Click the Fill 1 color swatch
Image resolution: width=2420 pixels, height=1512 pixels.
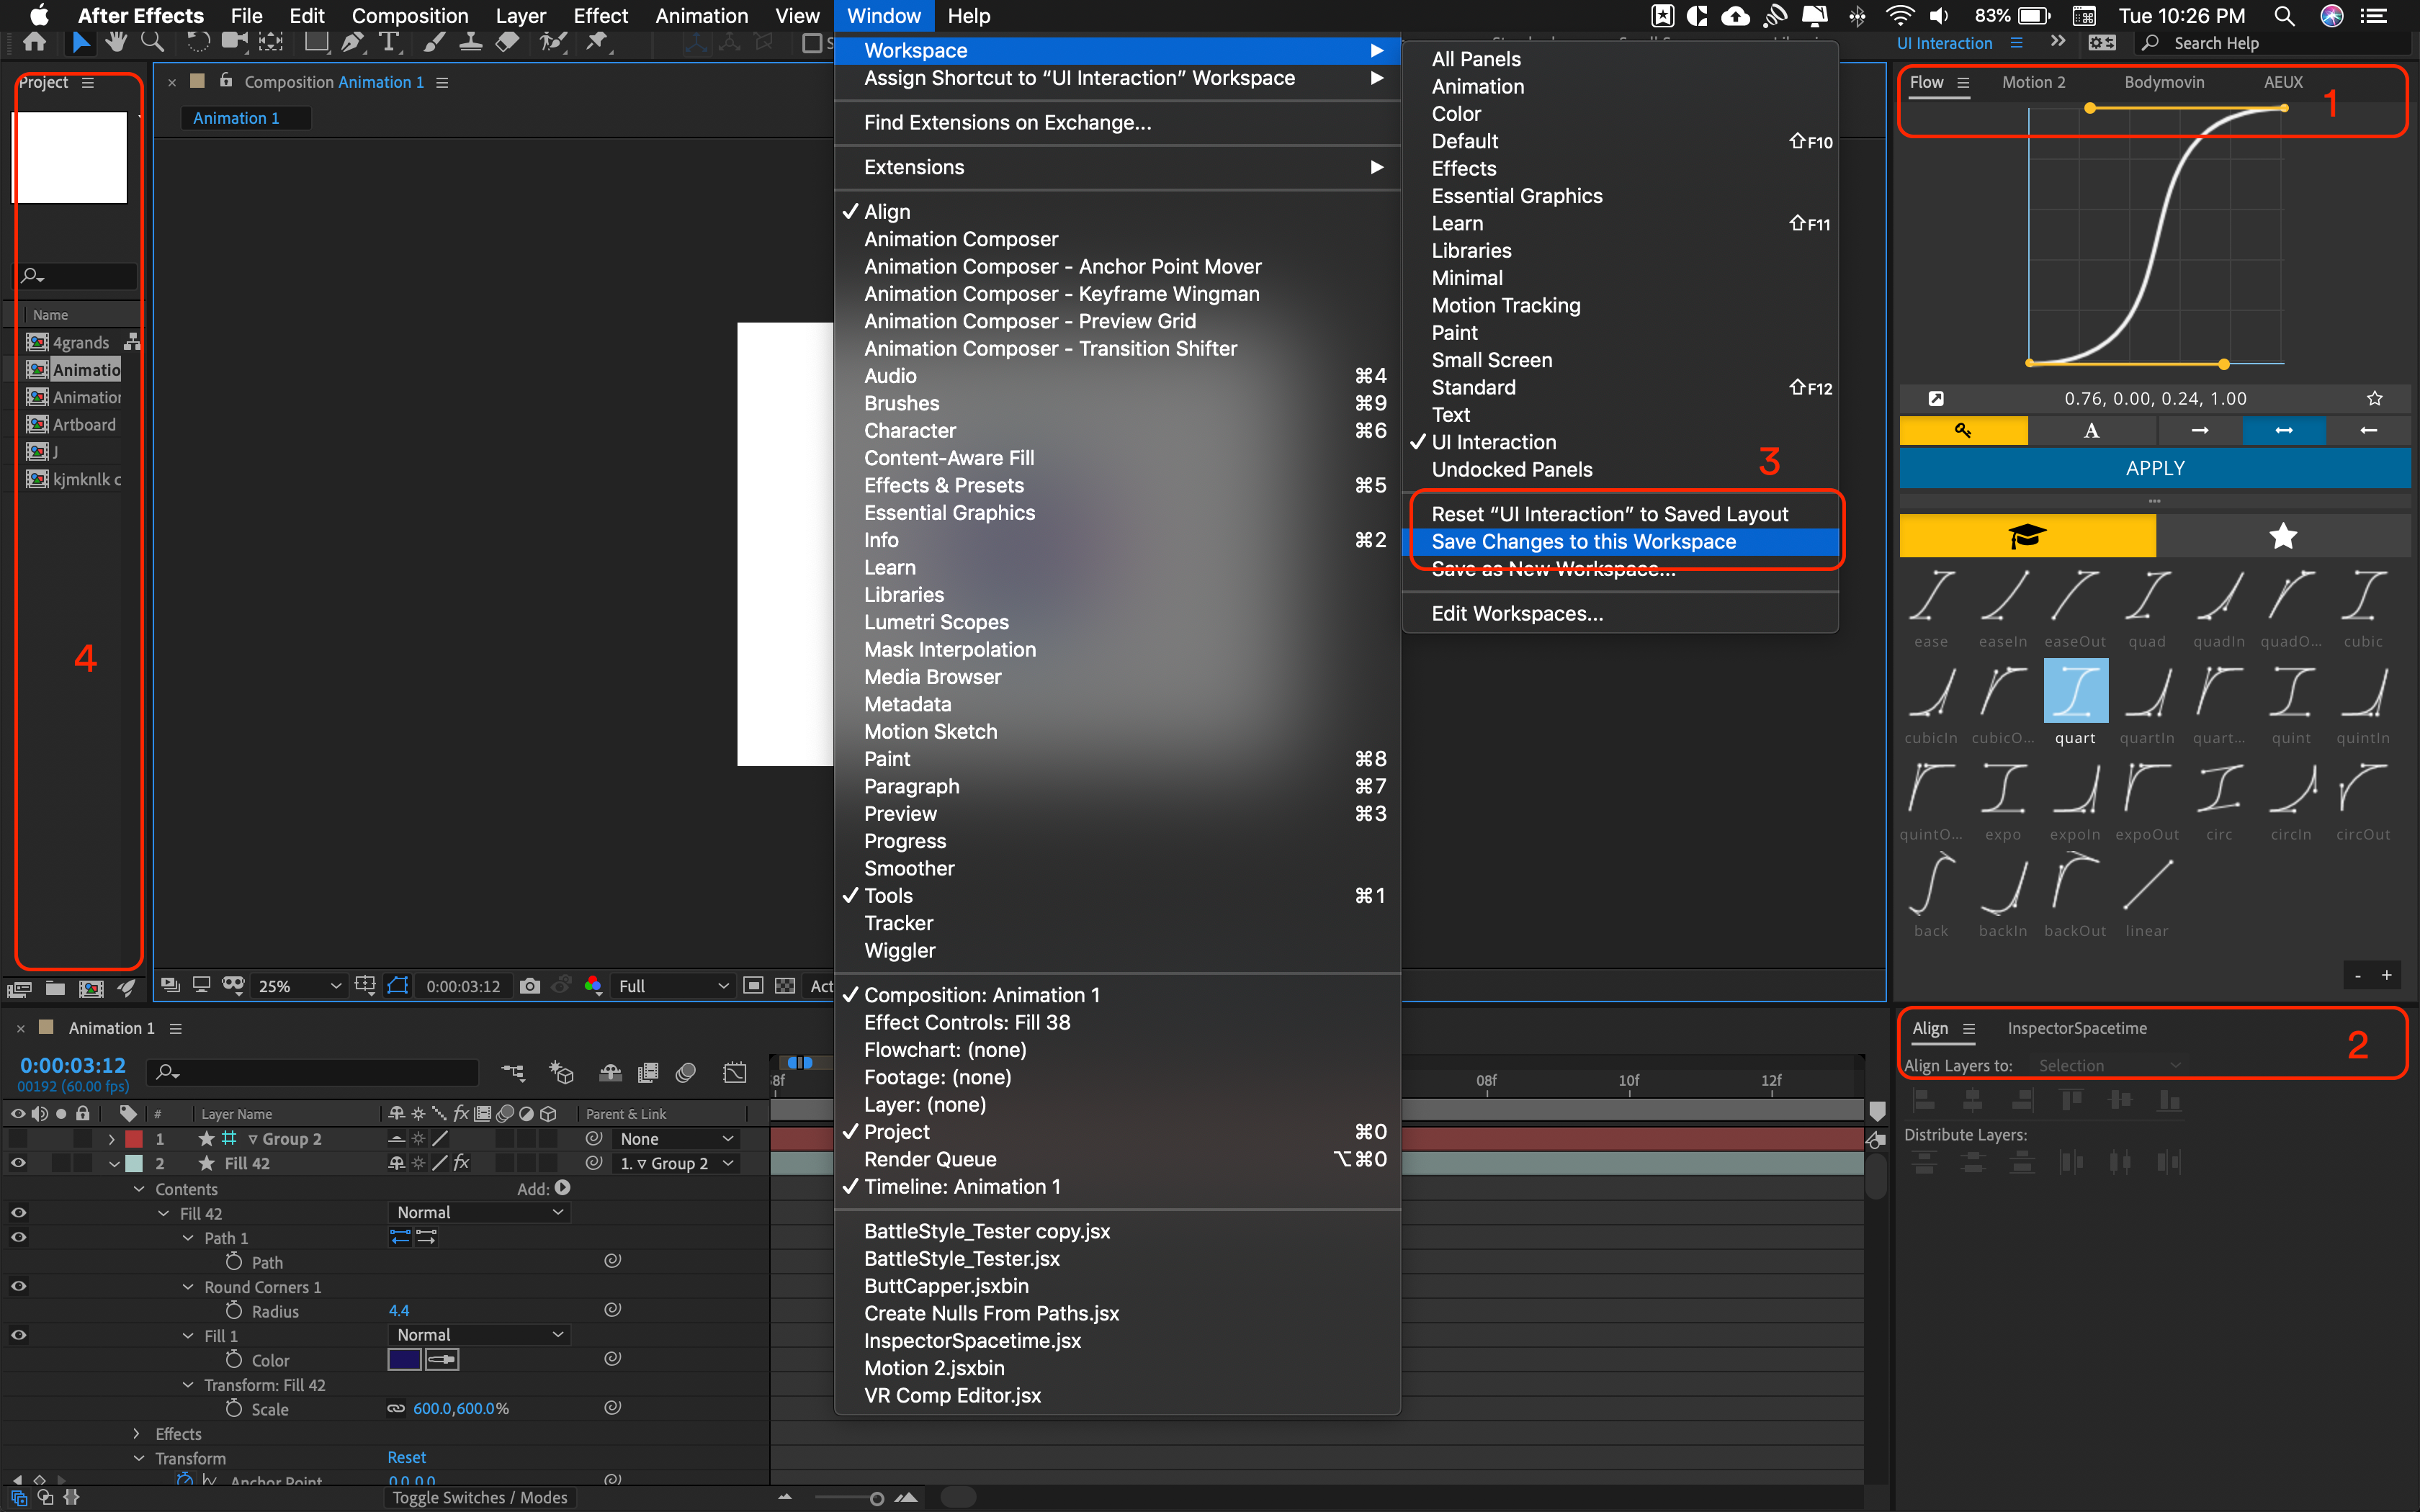point(404,1359)
